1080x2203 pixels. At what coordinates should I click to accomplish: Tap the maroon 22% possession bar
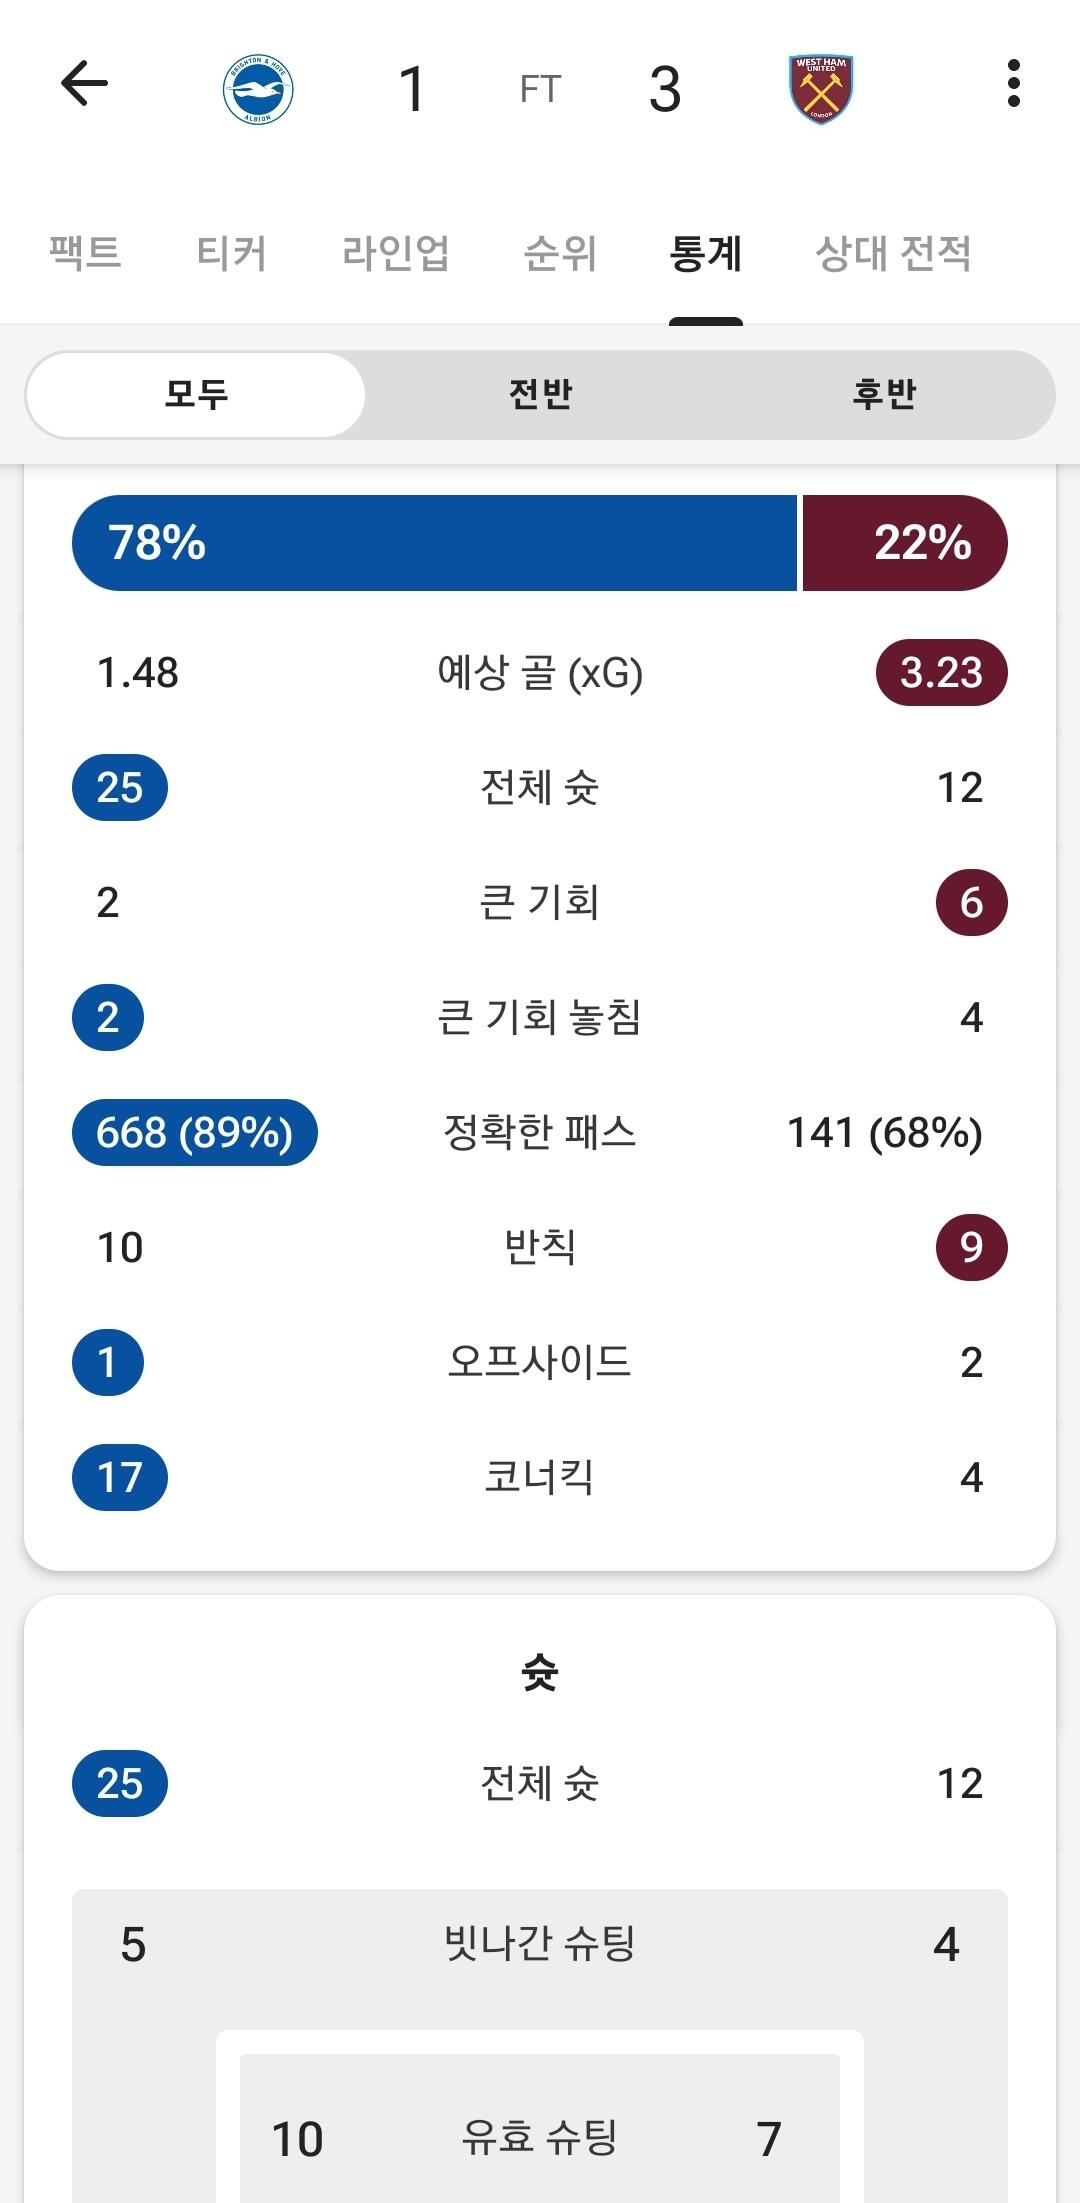904,543
